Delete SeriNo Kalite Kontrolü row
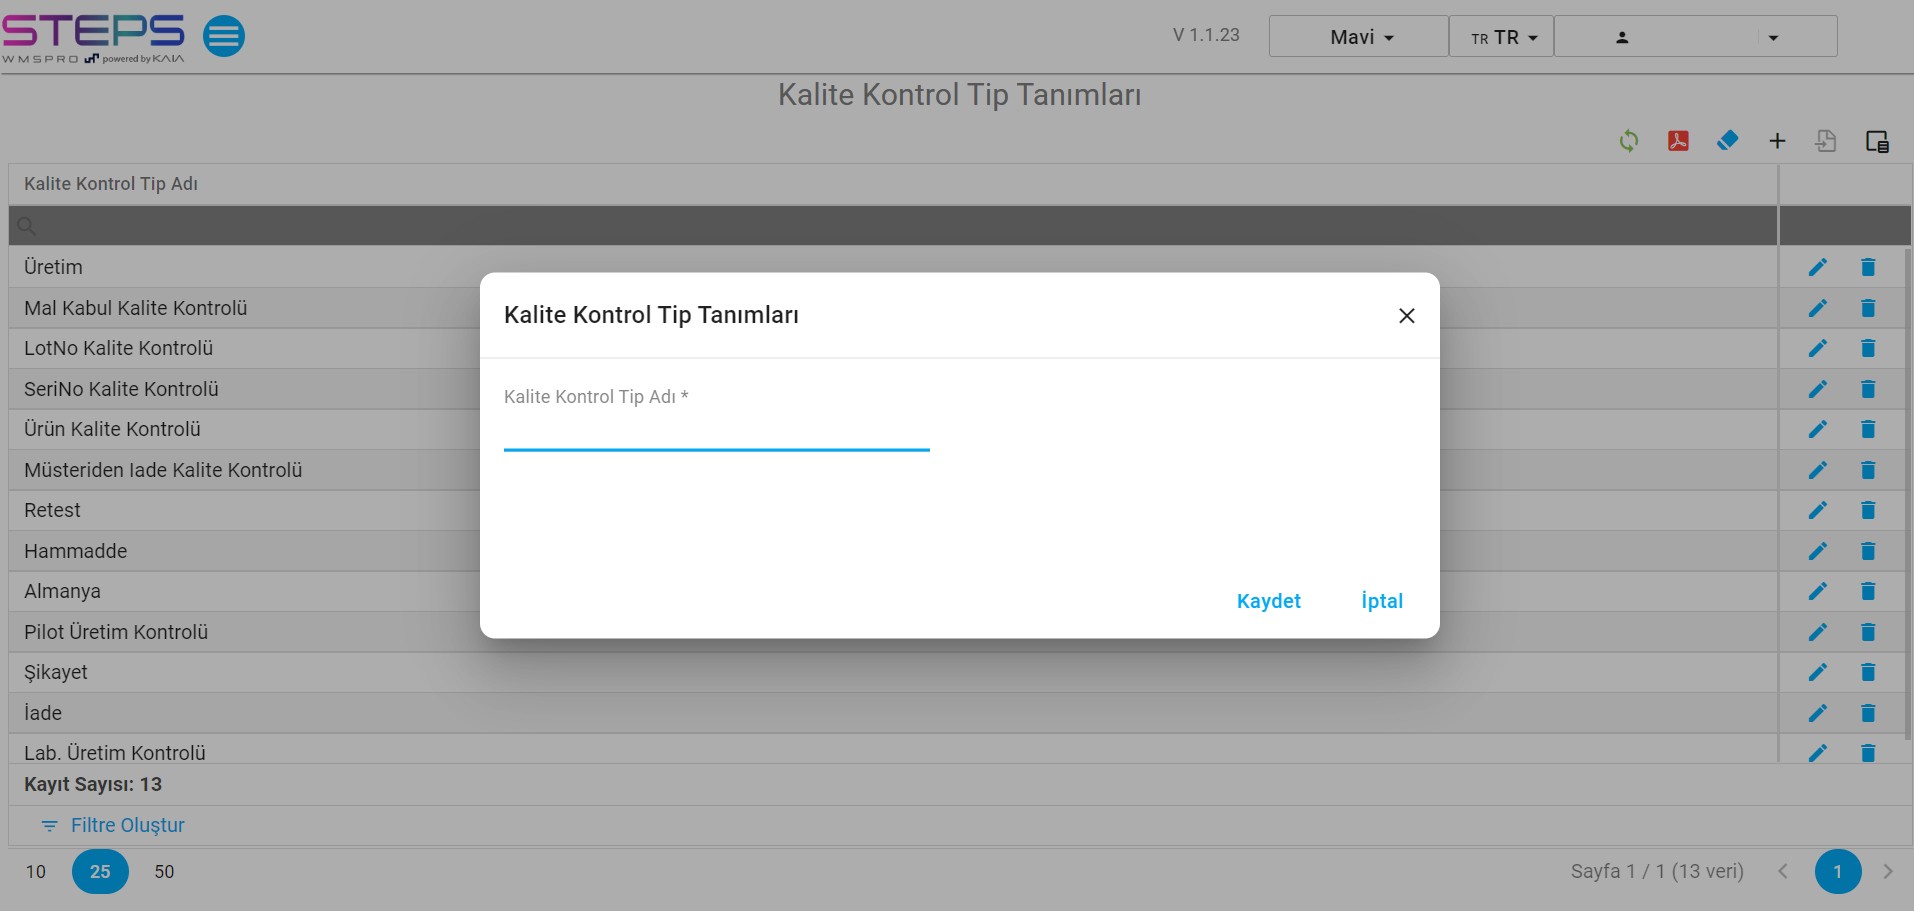The height and width of the screenshot is (911, 1914). [x=1868, y=389]
